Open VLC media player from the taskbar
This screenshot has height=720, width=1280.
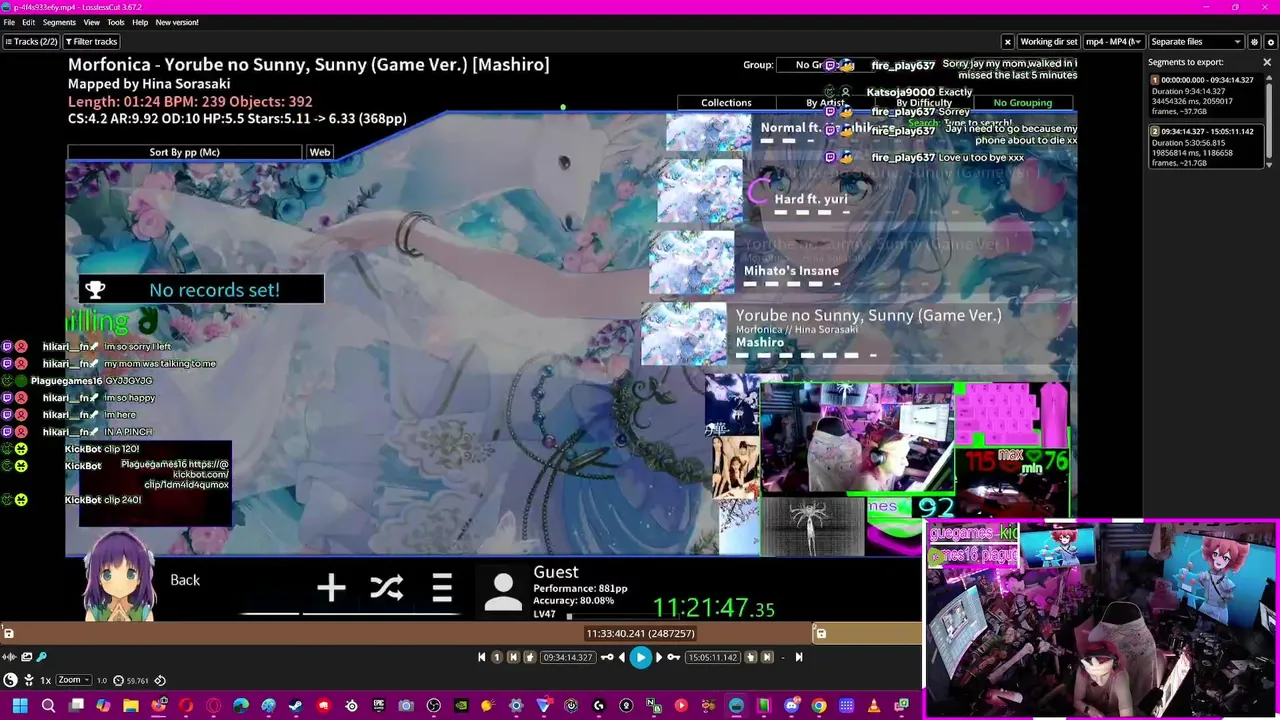click(874, 705)
